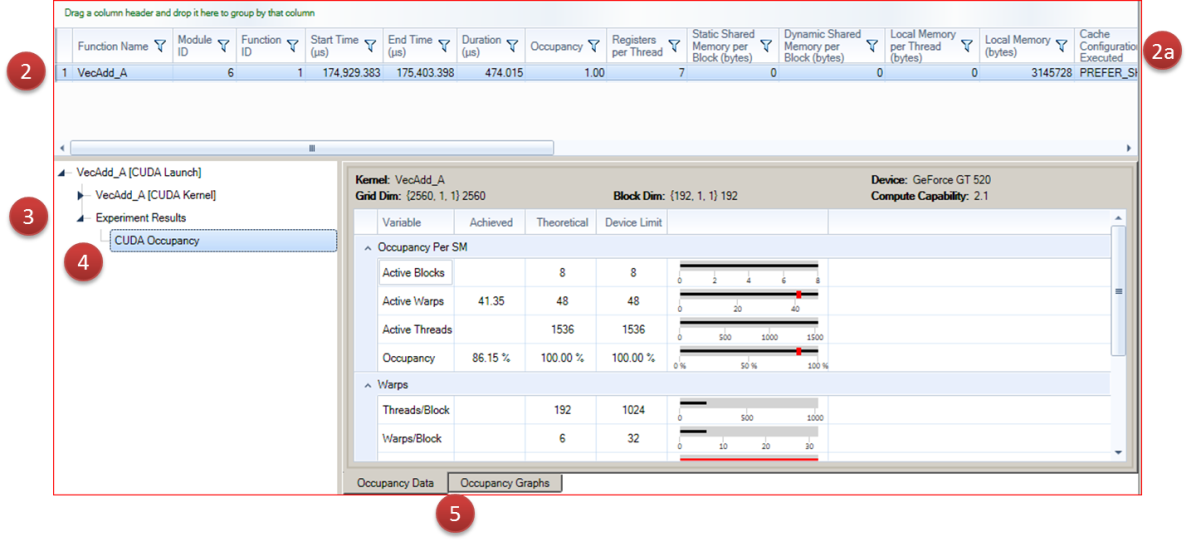The height and width of the screenshot is (551, 1201).
Task: Filter the Start Time column
Action: 370,46
